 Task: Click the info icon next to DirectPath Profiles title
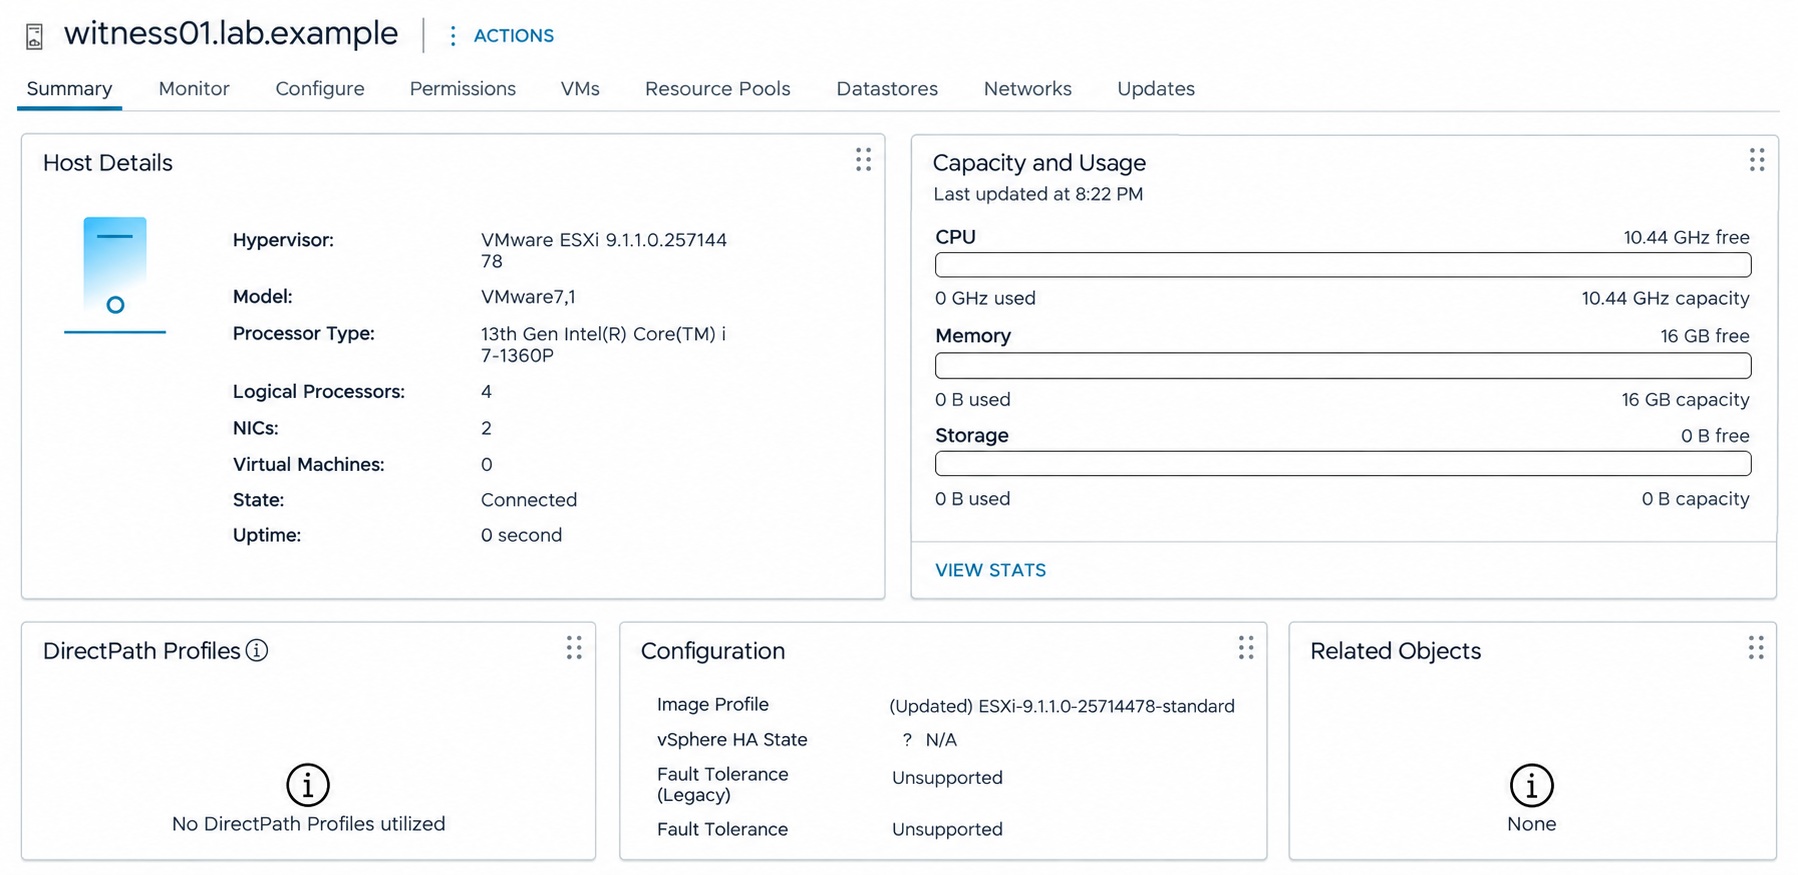257,650
